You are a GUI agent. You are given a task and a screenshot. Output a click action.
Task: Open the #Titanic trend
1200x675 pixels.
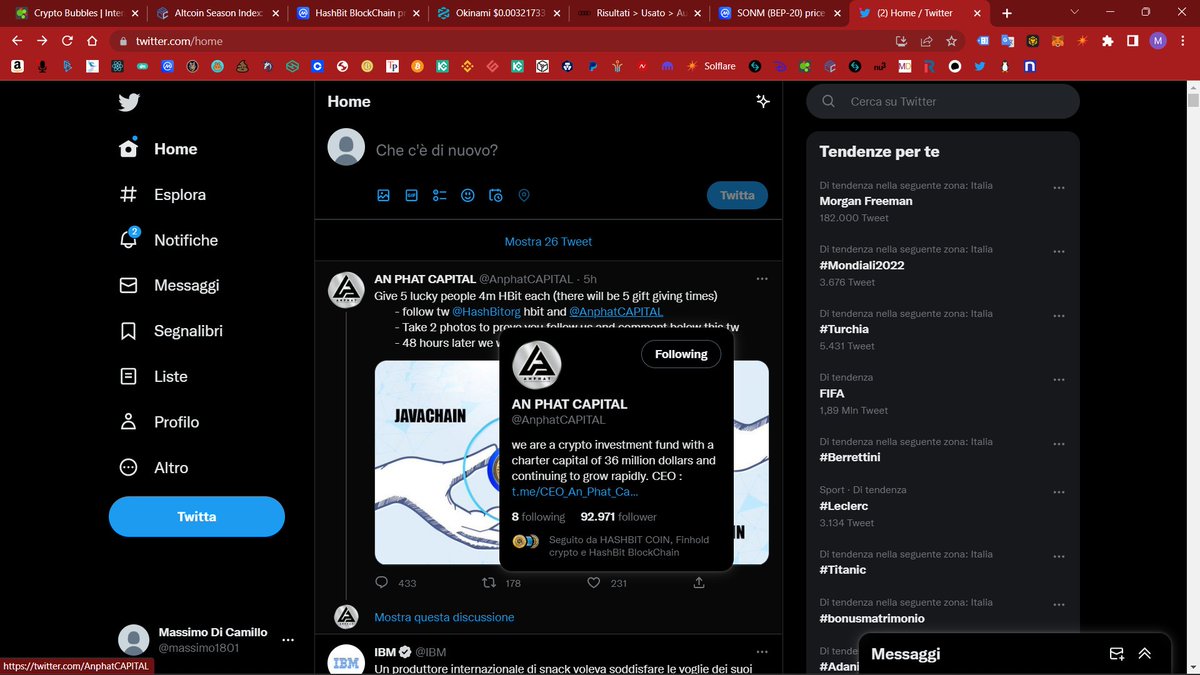(x=843, y=569)
